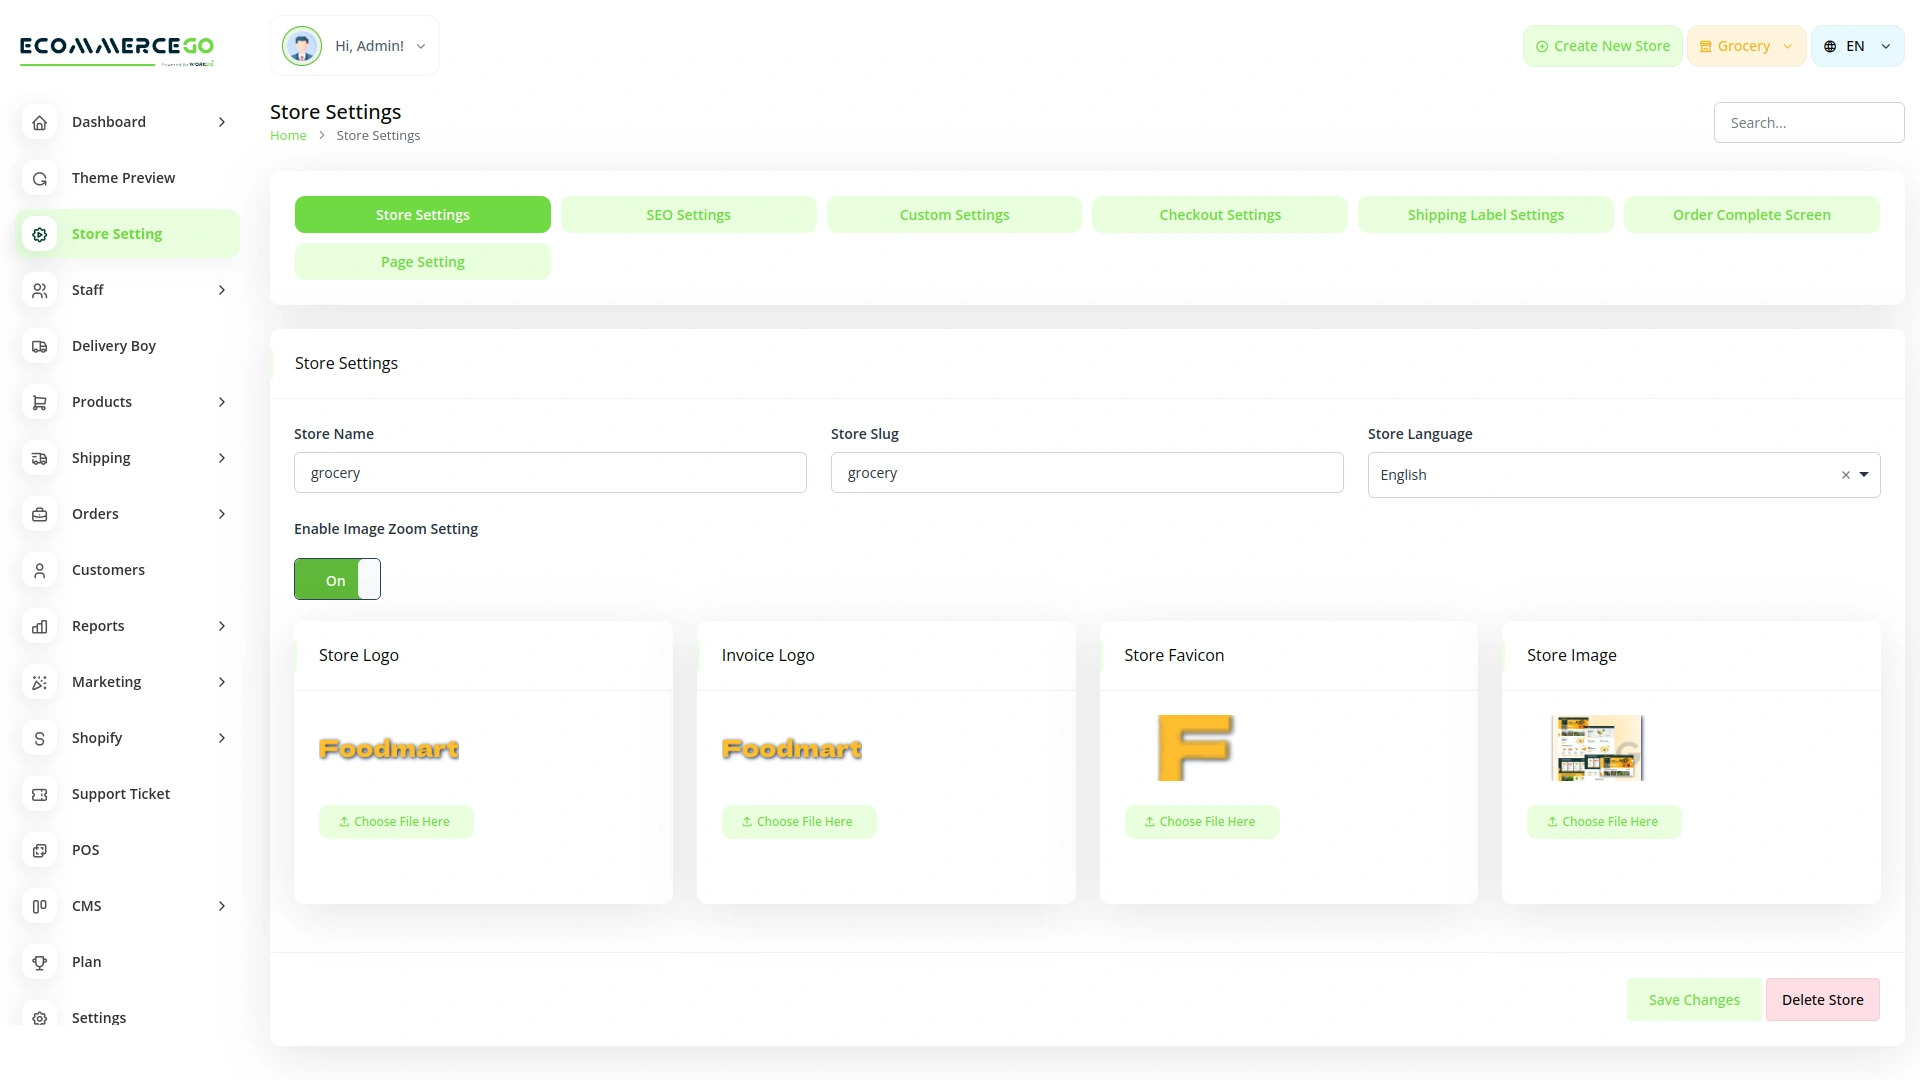1920x1080 pixels.
Task: Open the Plan section icon
Action: 39,961
